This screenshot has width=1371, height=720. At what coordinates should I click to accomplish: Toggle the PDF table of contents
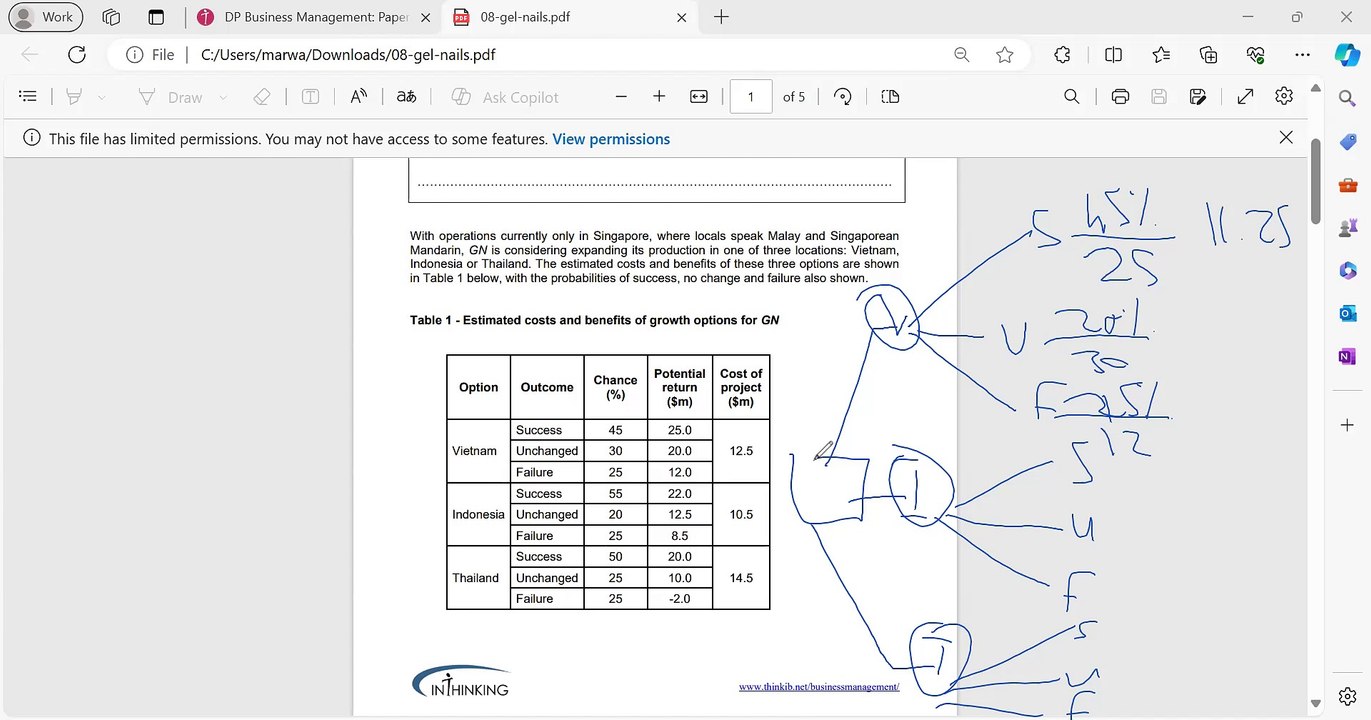pyautogui.click(x=28, y=97)
